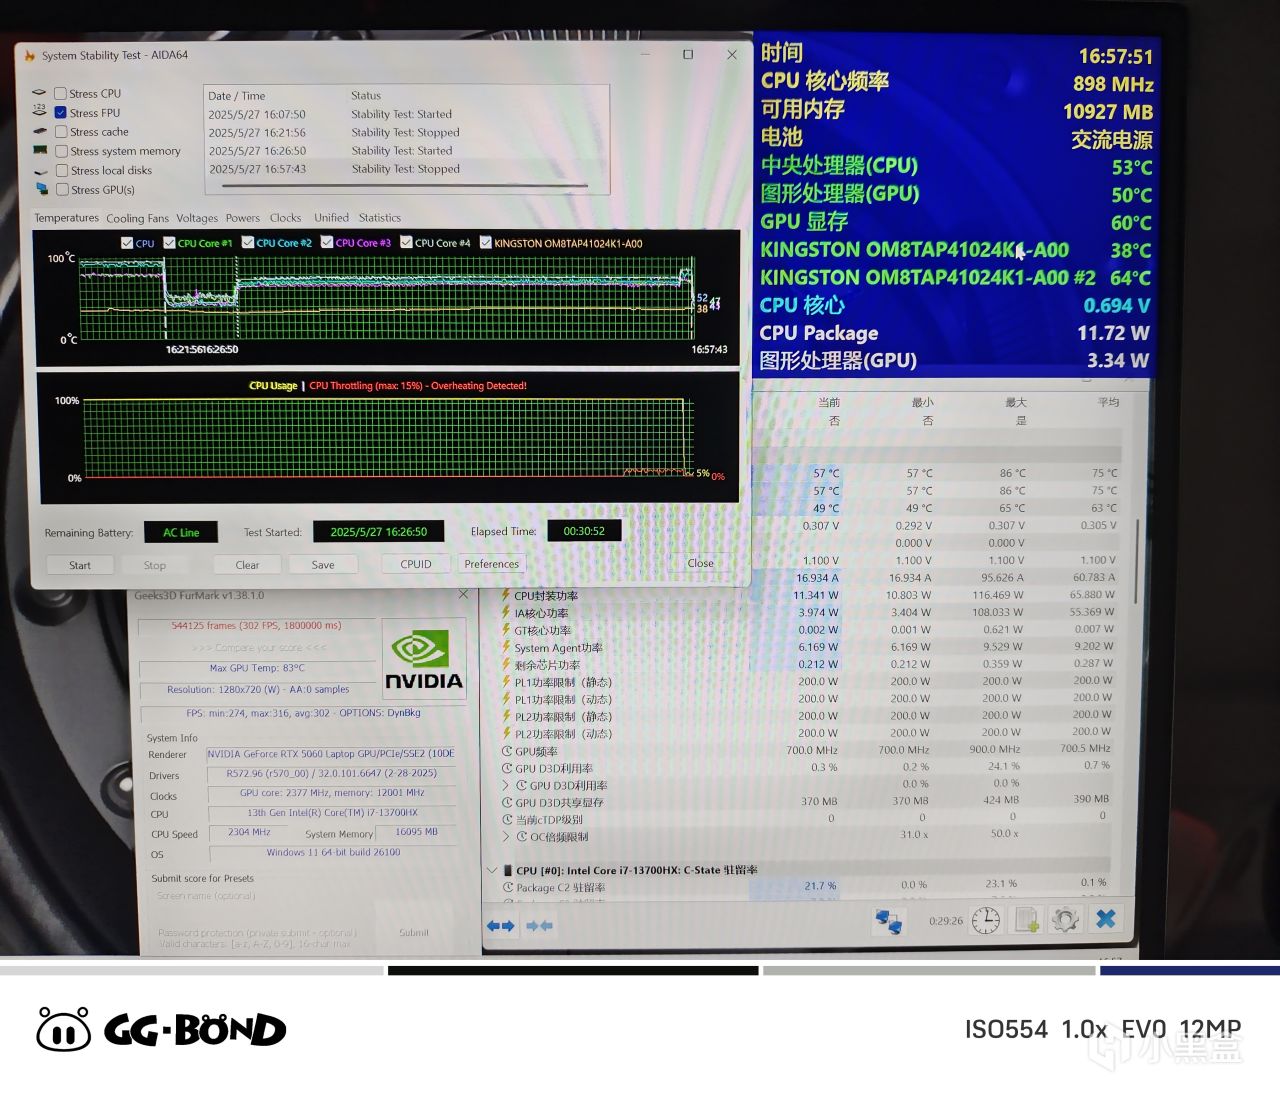
Task: Click FurMark Renderer field showing RTX 5060
Action: [x=331, y=754]
